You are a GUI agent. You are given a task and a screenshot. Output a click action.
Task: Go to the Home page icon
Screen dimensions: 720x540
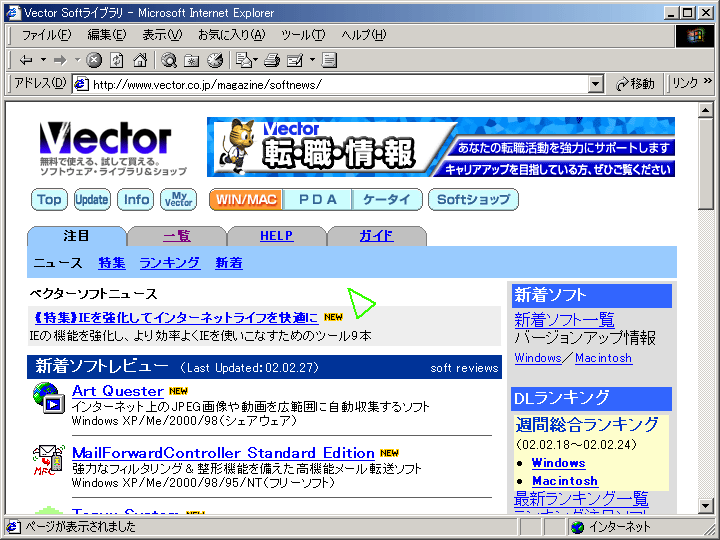[x=140, y=60]
